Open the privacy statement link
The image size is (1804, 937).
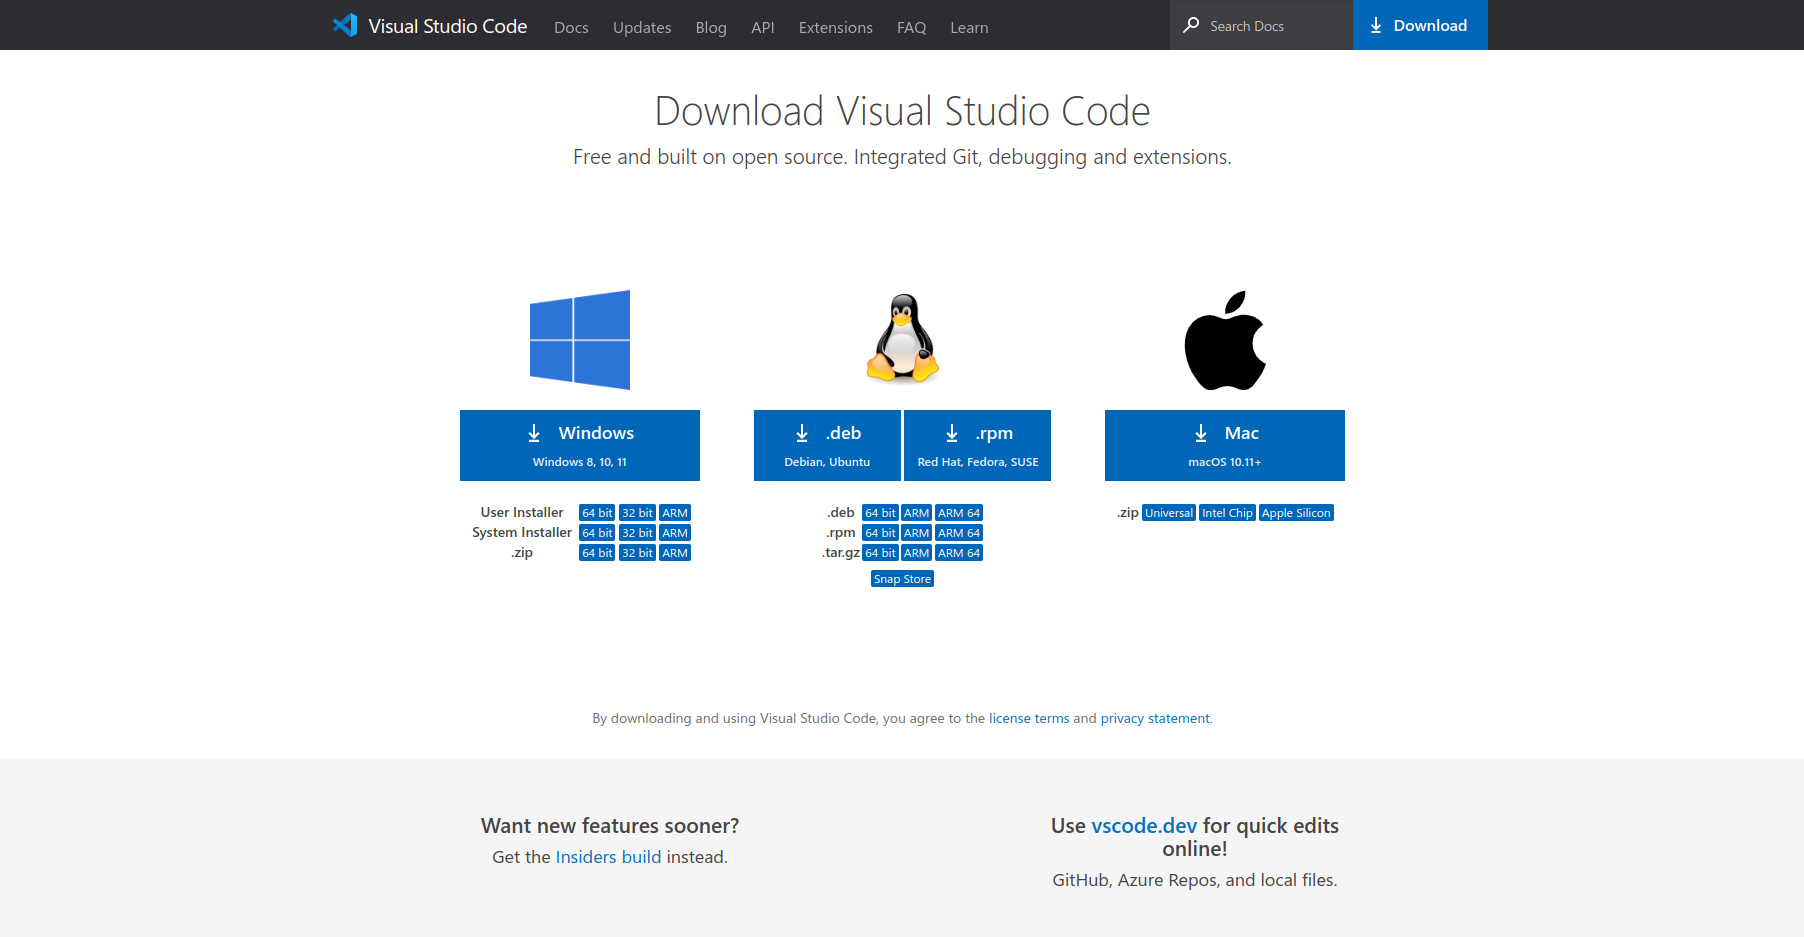pyautogui.click(x=1155, y=718)
